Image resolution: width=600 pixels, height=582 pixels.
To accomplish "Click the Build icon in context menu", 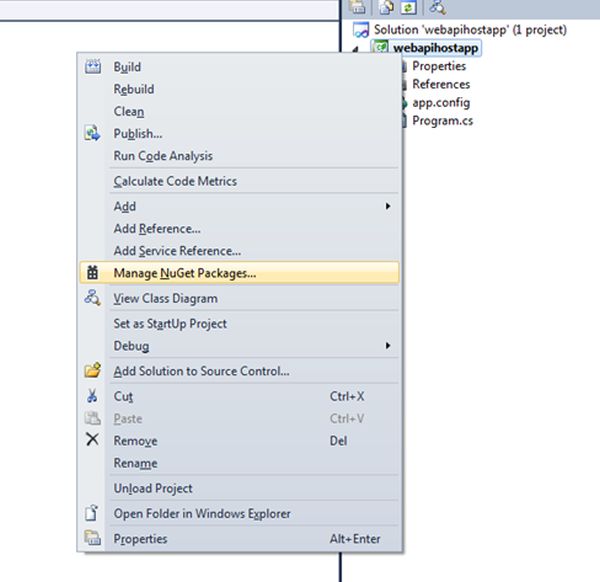I will coord(93,67).
